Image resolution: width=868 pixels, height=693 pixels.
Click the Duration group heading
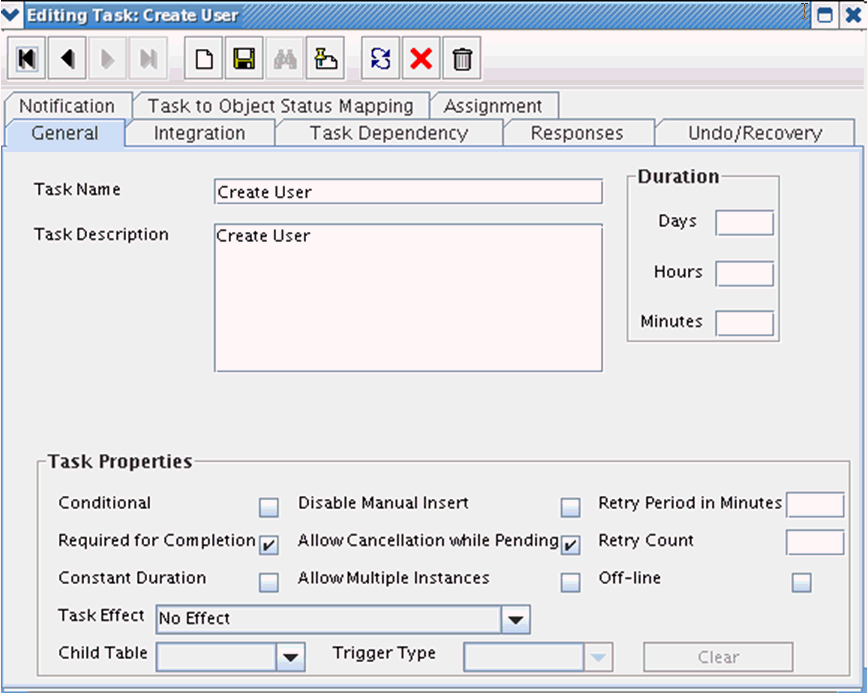(678, 177)
